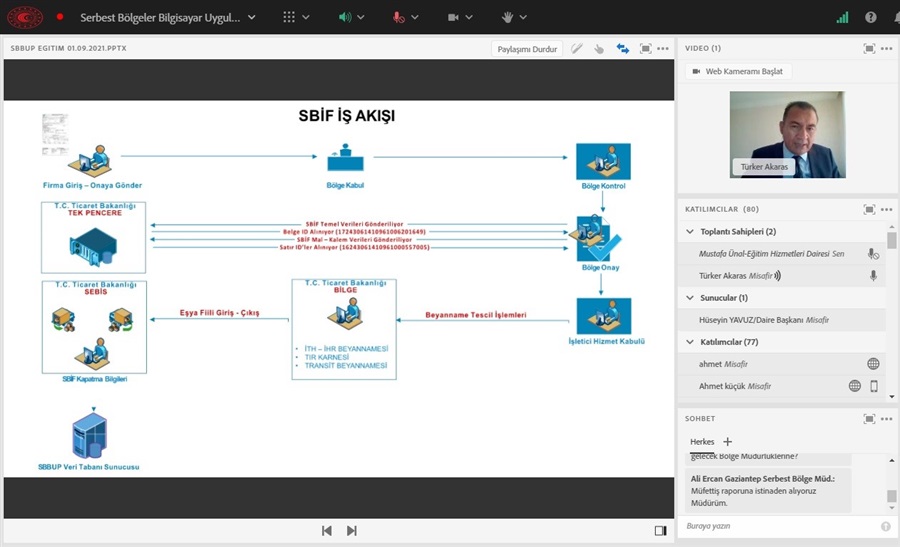This screenshot has height=547, width=900.
Task: Click the Ticaret Bakanlığı logo
Action: coord(25,17)
